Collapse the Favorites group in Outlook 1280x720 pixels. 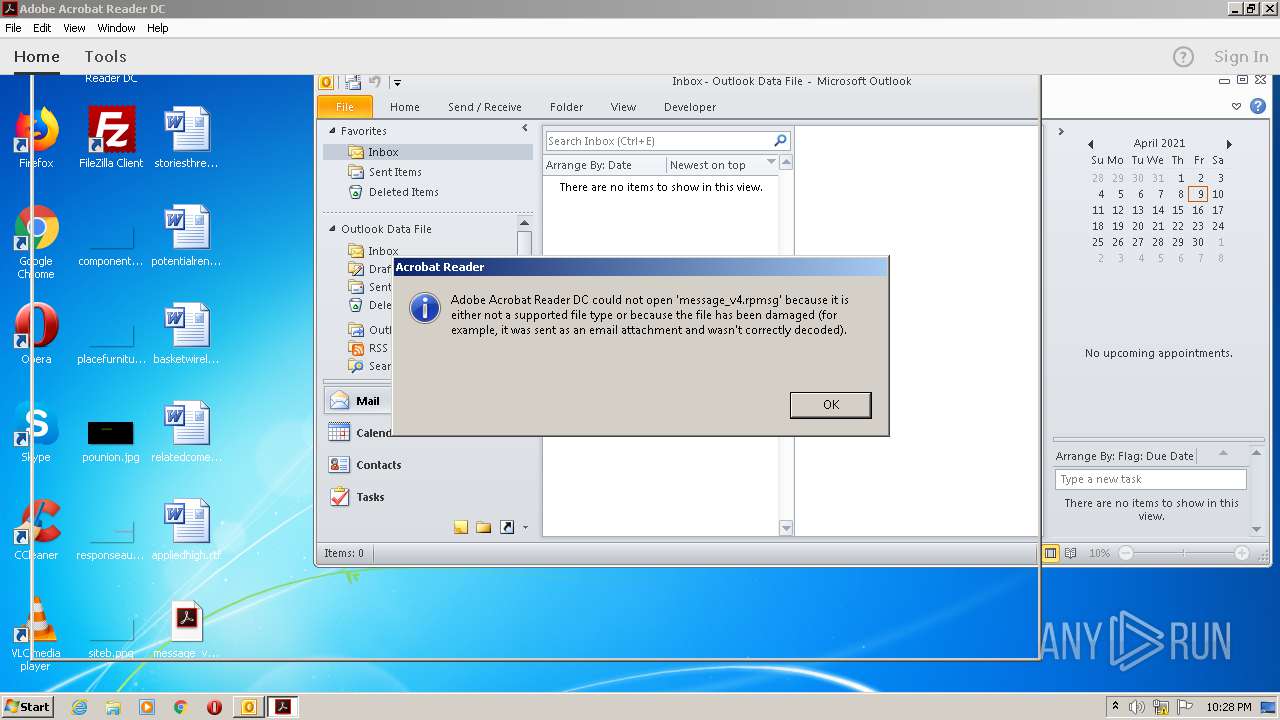tap(334, 131)
